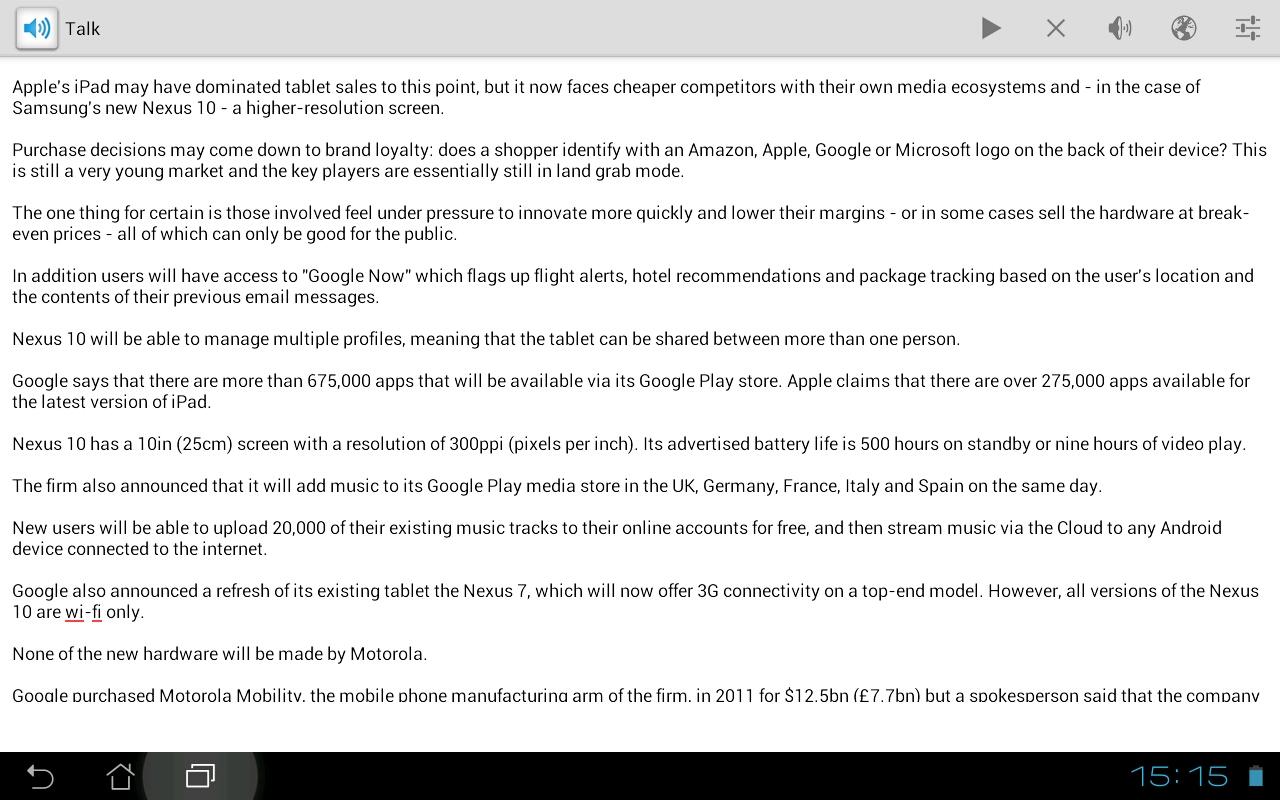Tap the misspelled word "wi-fi"
This screenshot has height=800, width=1280.
tap(83, 612)
